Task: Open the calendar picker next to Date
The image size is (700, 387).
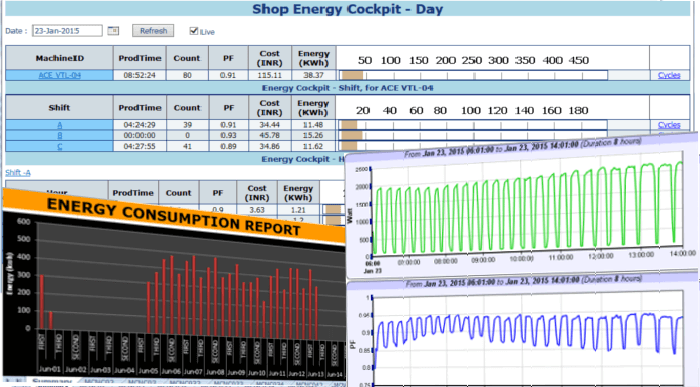Action: [x=113, y=30]
